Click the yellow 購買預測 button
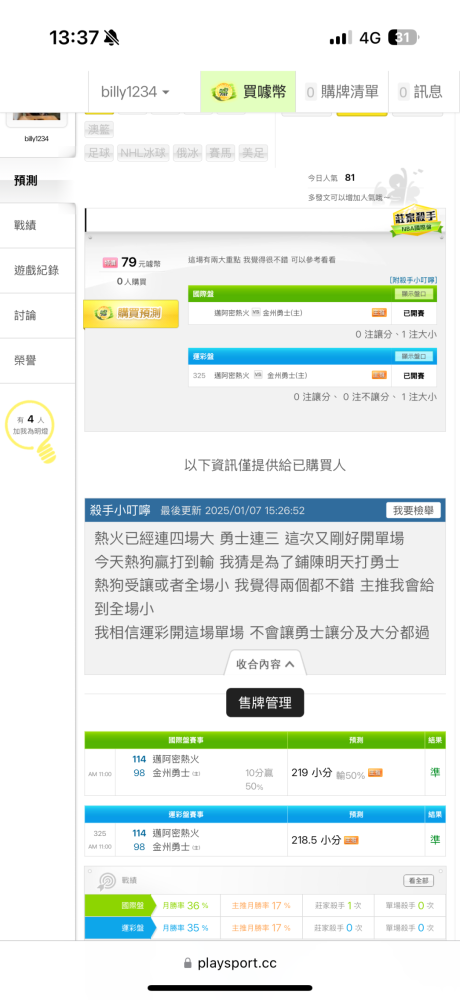The image size is (460, 1000). 131,314
